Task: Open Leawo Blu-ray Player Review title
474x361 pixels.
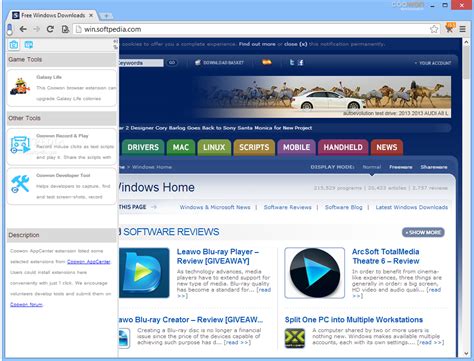Action: (x=218, y=256)
